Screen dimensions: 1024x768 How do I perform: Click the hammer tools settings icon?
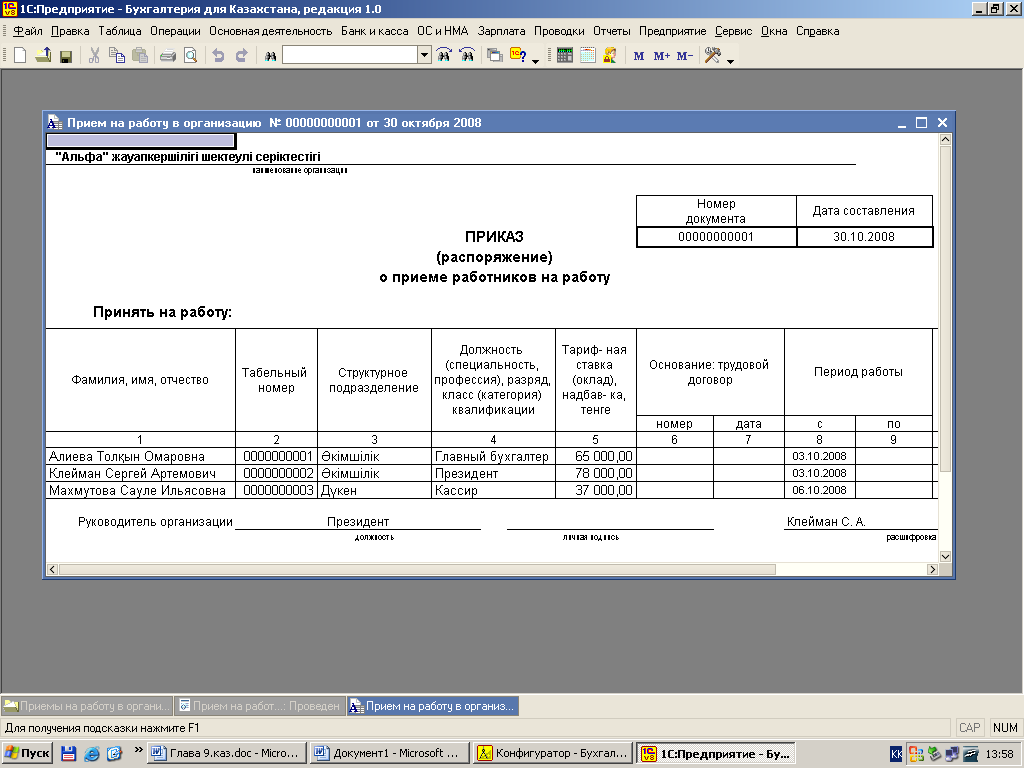coord(712,56)
